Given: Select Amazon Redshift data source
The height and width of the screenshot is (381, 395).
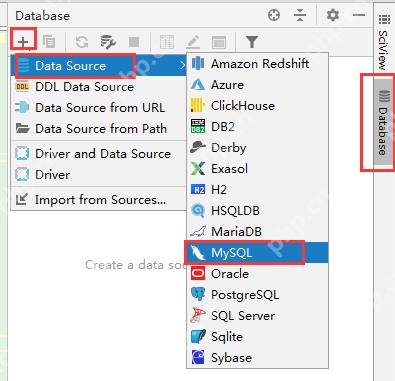Looking at the screenshot, I should (x=257, y=63).
